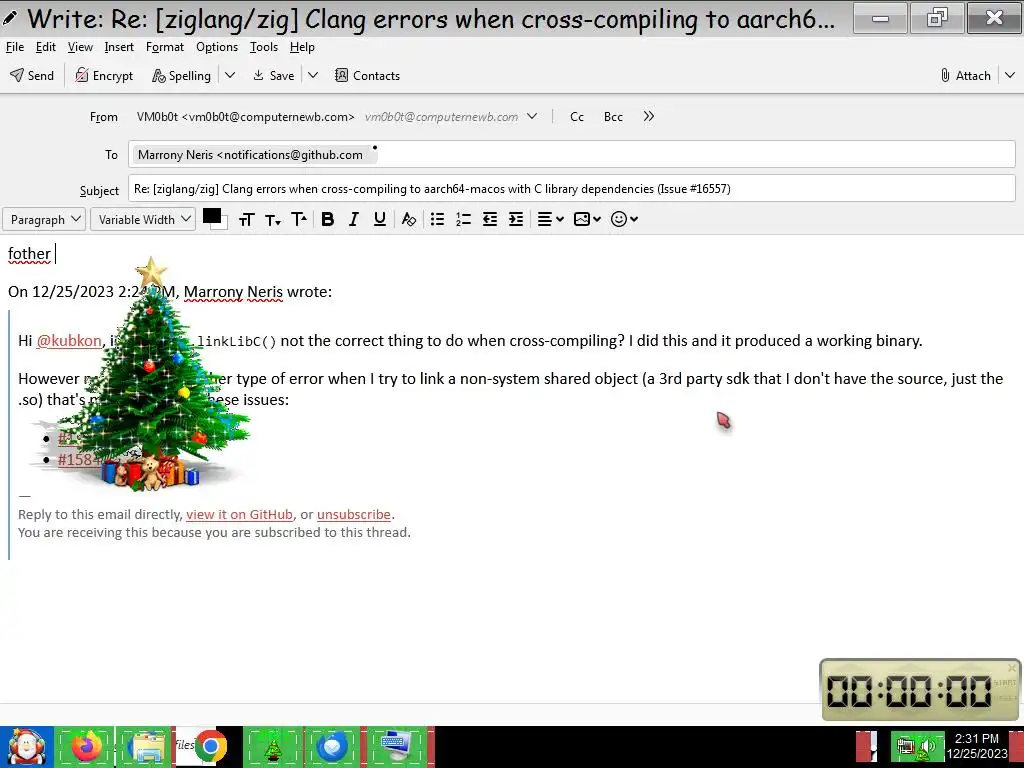Screen dimensions: 1024x768
Task: Open the Santa start button
Action: pos(27,747)
